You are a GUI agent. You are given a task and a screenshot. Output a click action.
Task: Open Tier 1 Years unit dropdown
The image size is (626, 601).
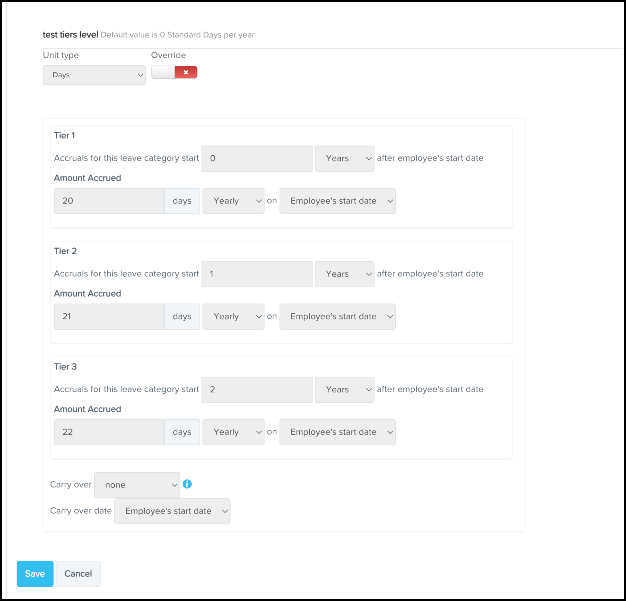[344, 158]
